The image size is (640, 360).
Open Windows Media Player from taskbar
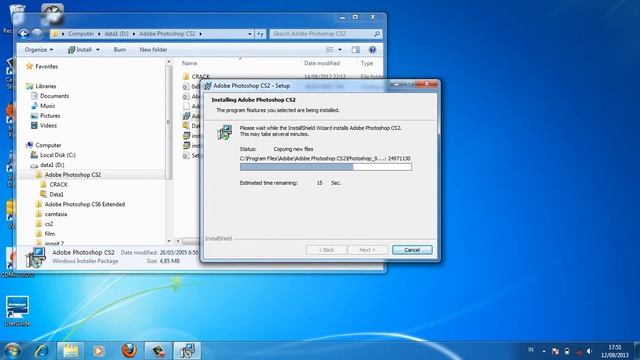[x=98, y=351]
